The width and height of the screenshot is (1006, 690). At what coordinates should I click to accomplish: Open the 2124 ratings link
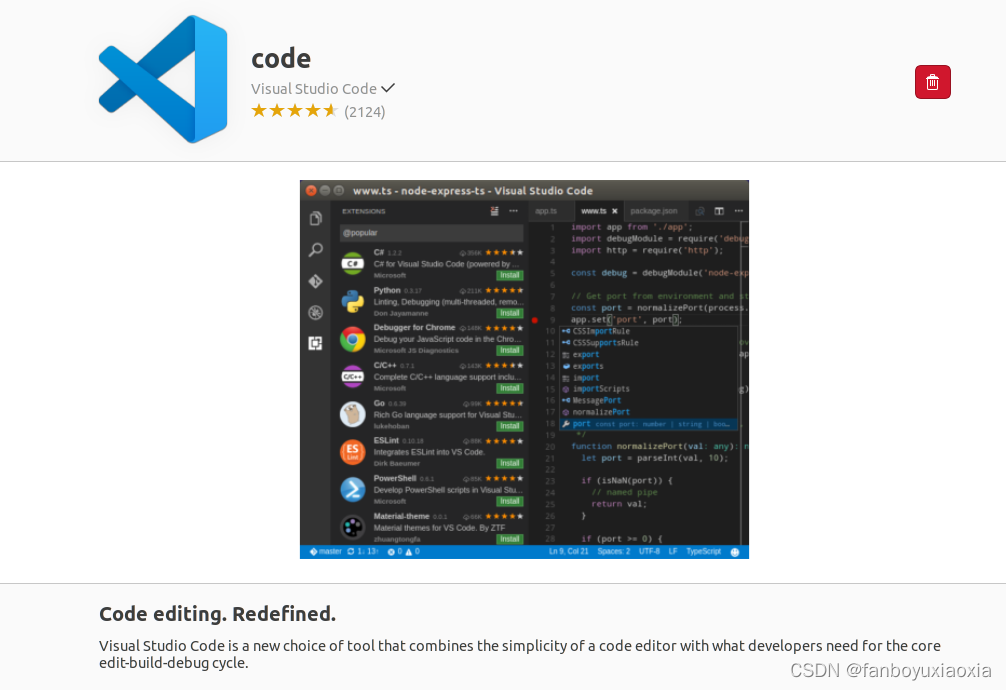(364, 111)
